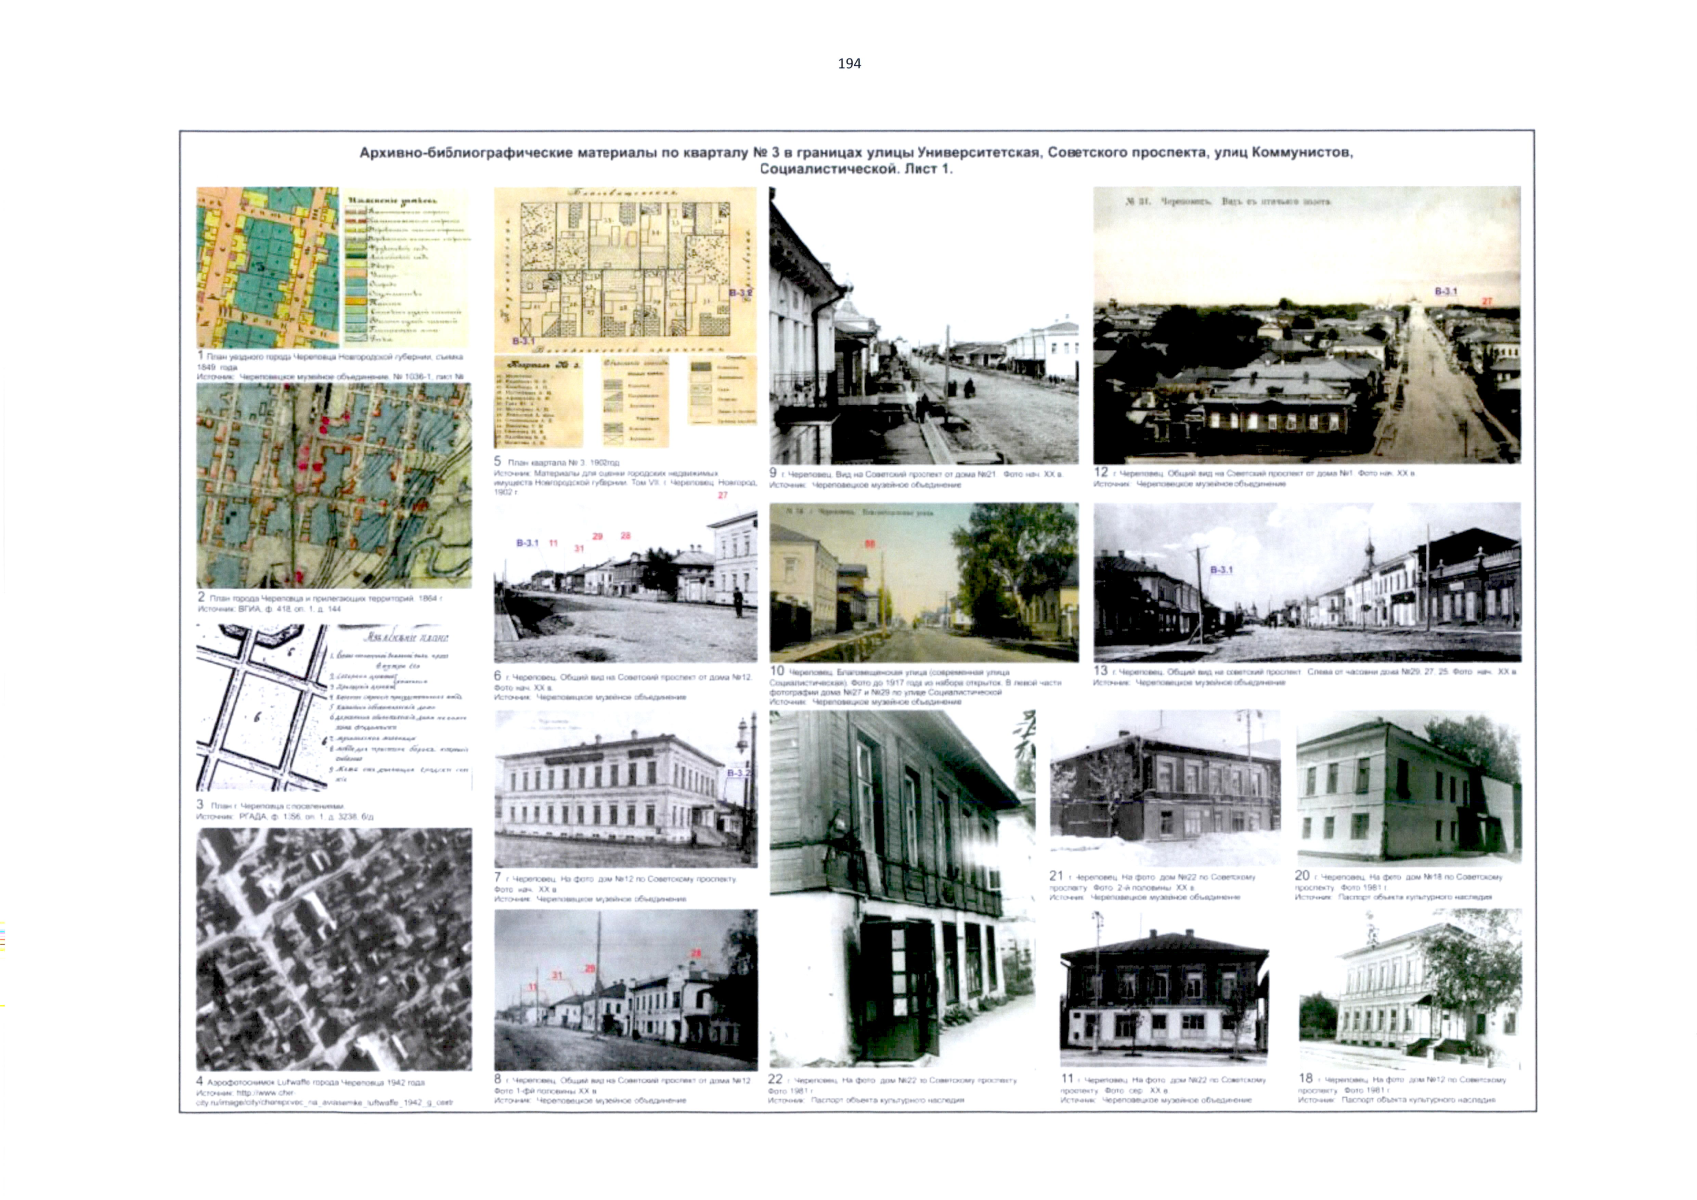Click photo 13 with the church domes
This screenshot has height=1200, width=1697.
coord(1306,581)
